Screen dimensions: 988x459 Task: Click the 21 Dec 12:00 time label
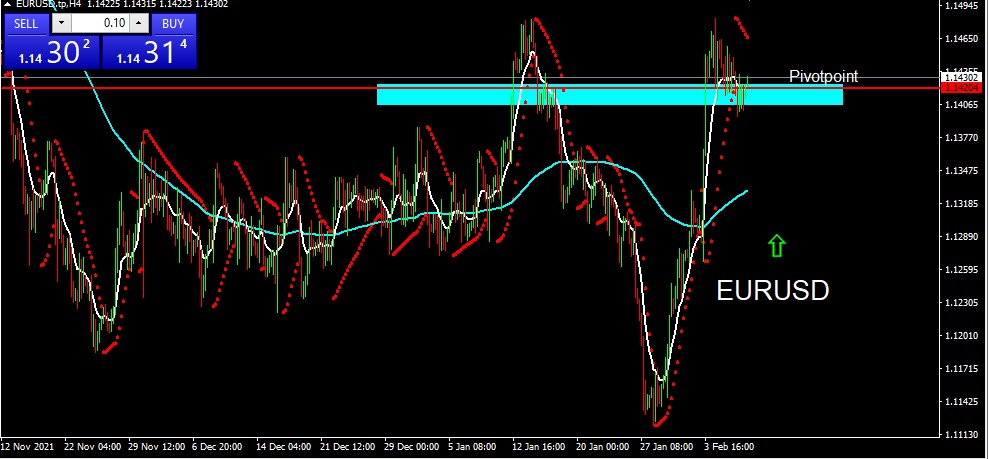pos(348,446)
